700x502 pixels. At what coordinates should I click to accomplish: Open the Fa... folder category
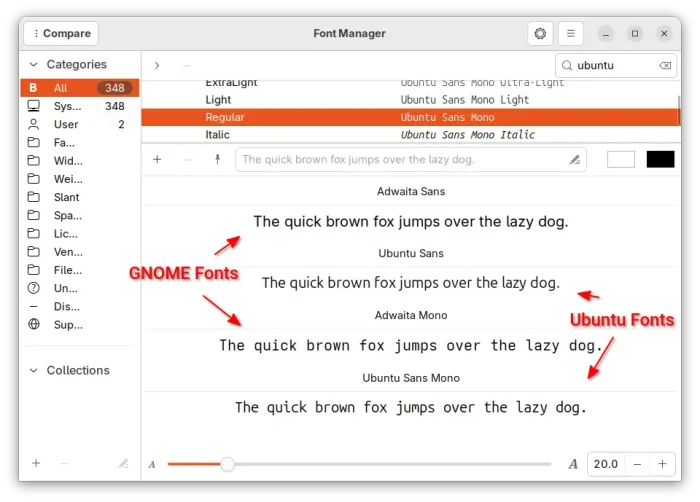point(80,142)
